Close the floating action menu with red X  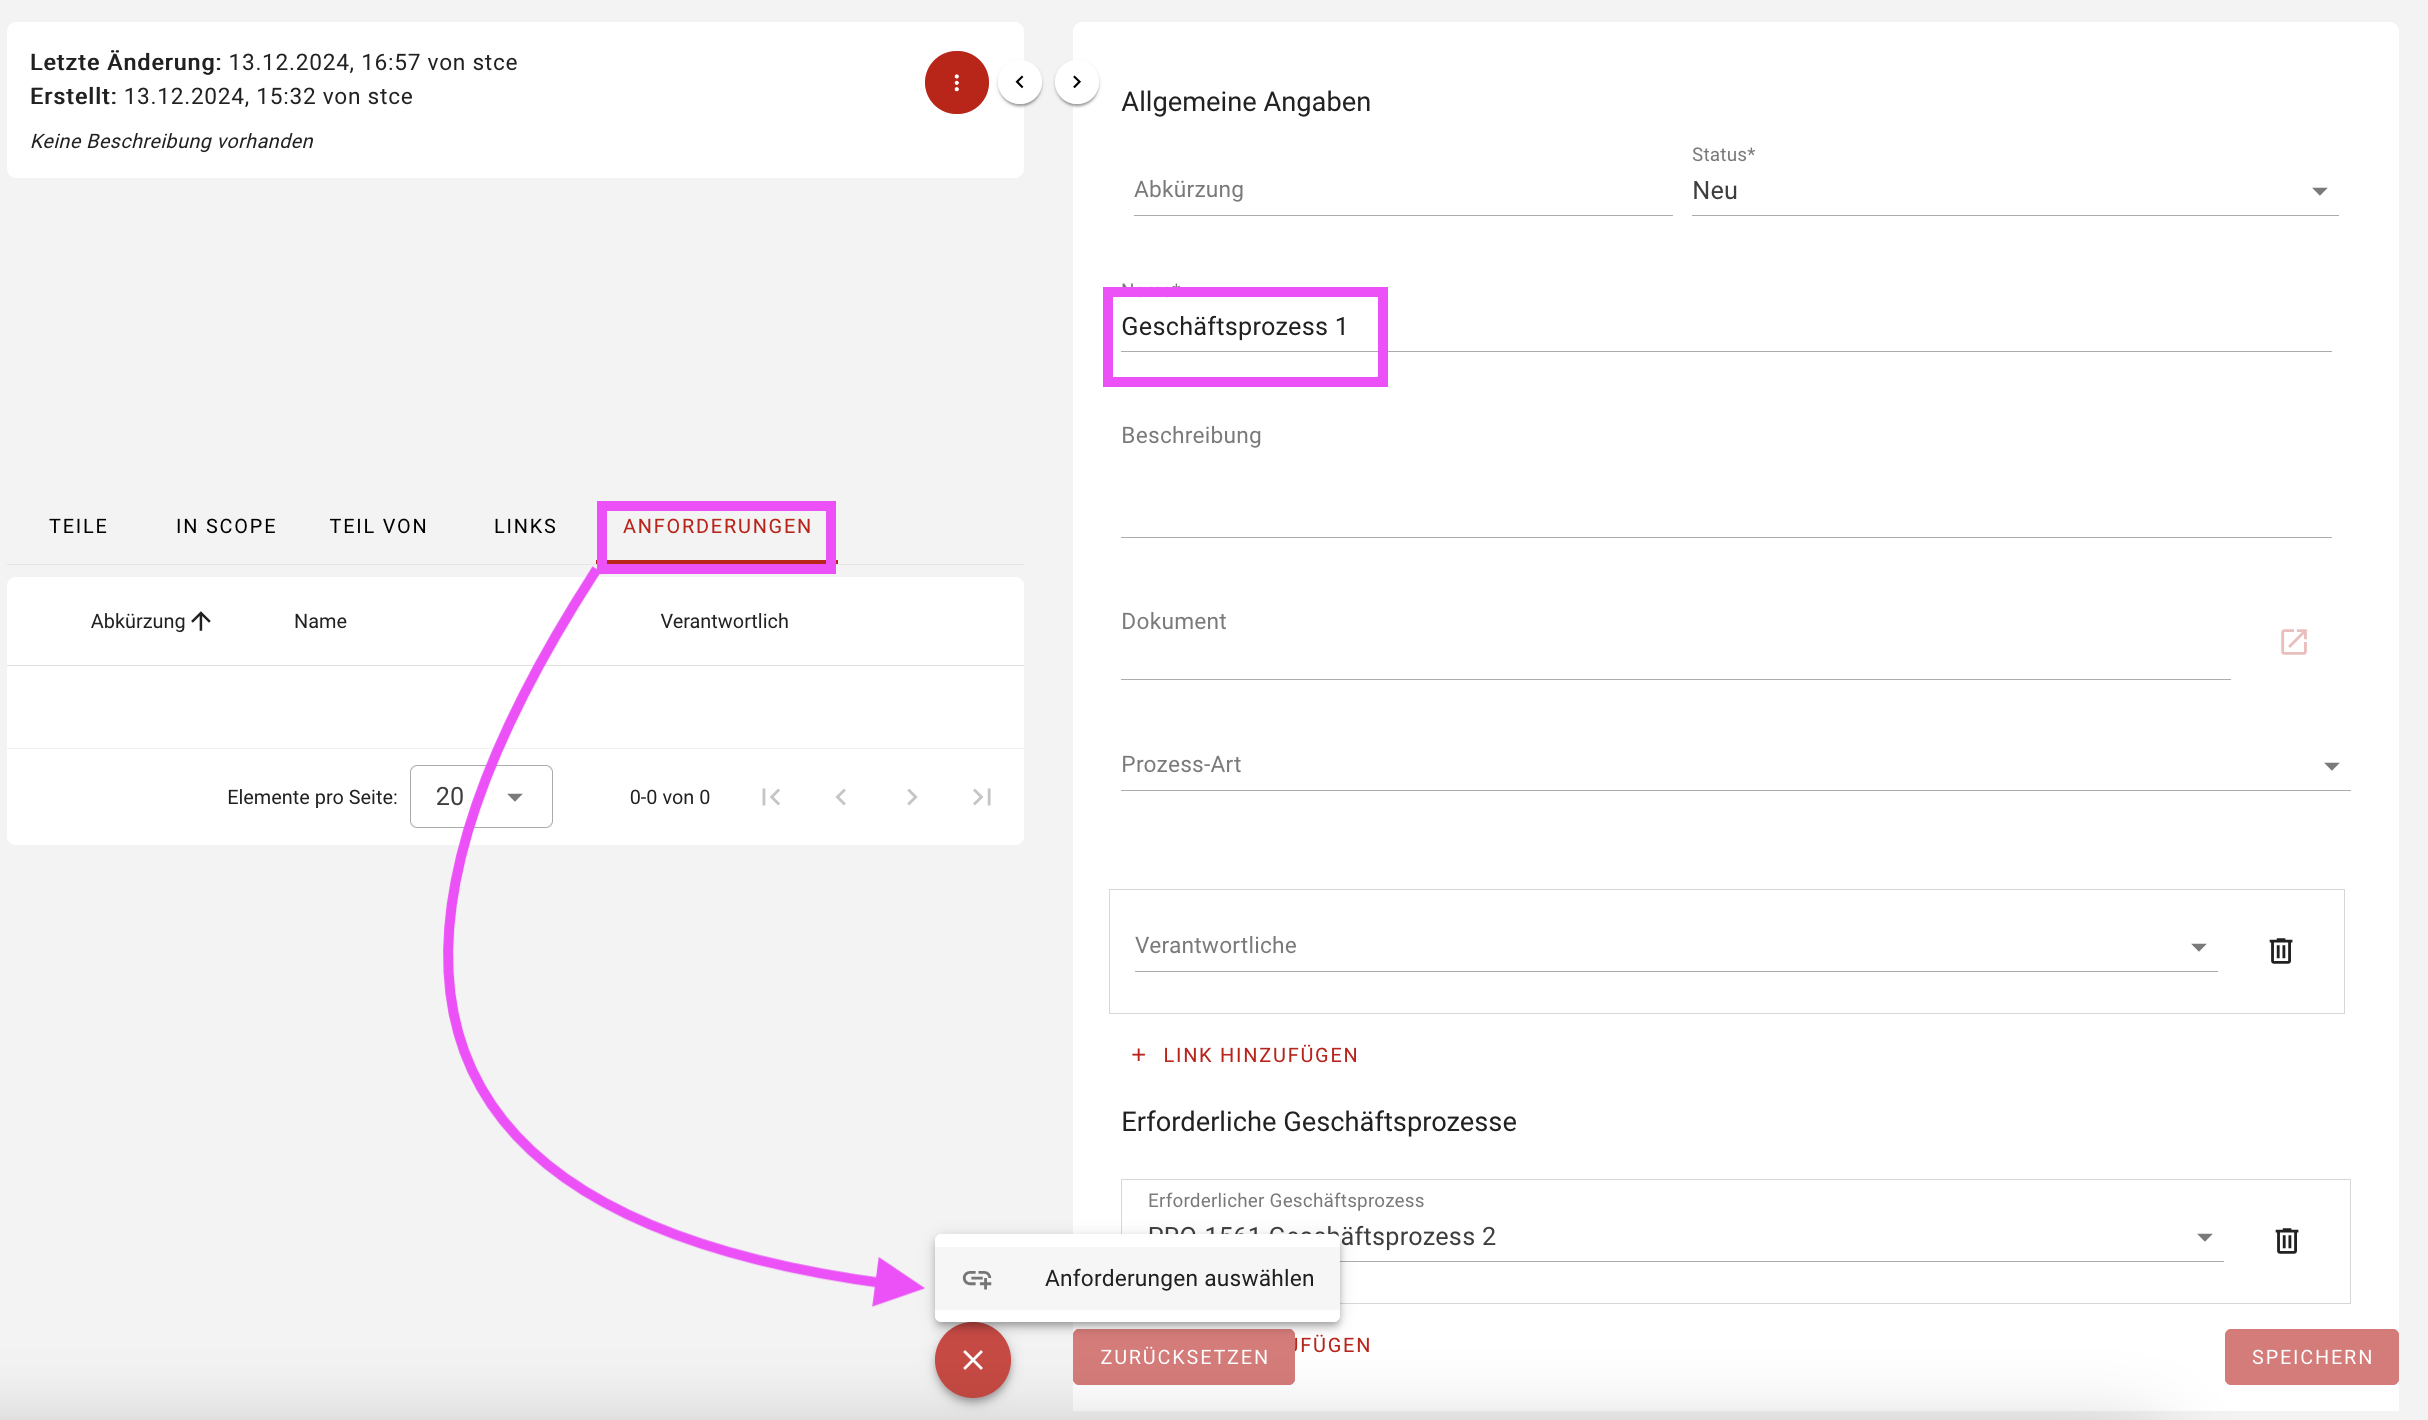tap(972, 1360)
